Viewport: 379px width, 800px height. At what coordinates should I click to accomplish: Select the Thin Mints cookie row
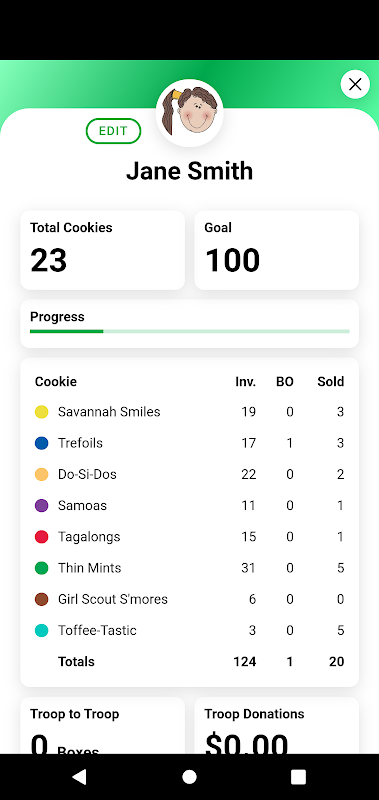pyautogui.click(x=190, y=568)
